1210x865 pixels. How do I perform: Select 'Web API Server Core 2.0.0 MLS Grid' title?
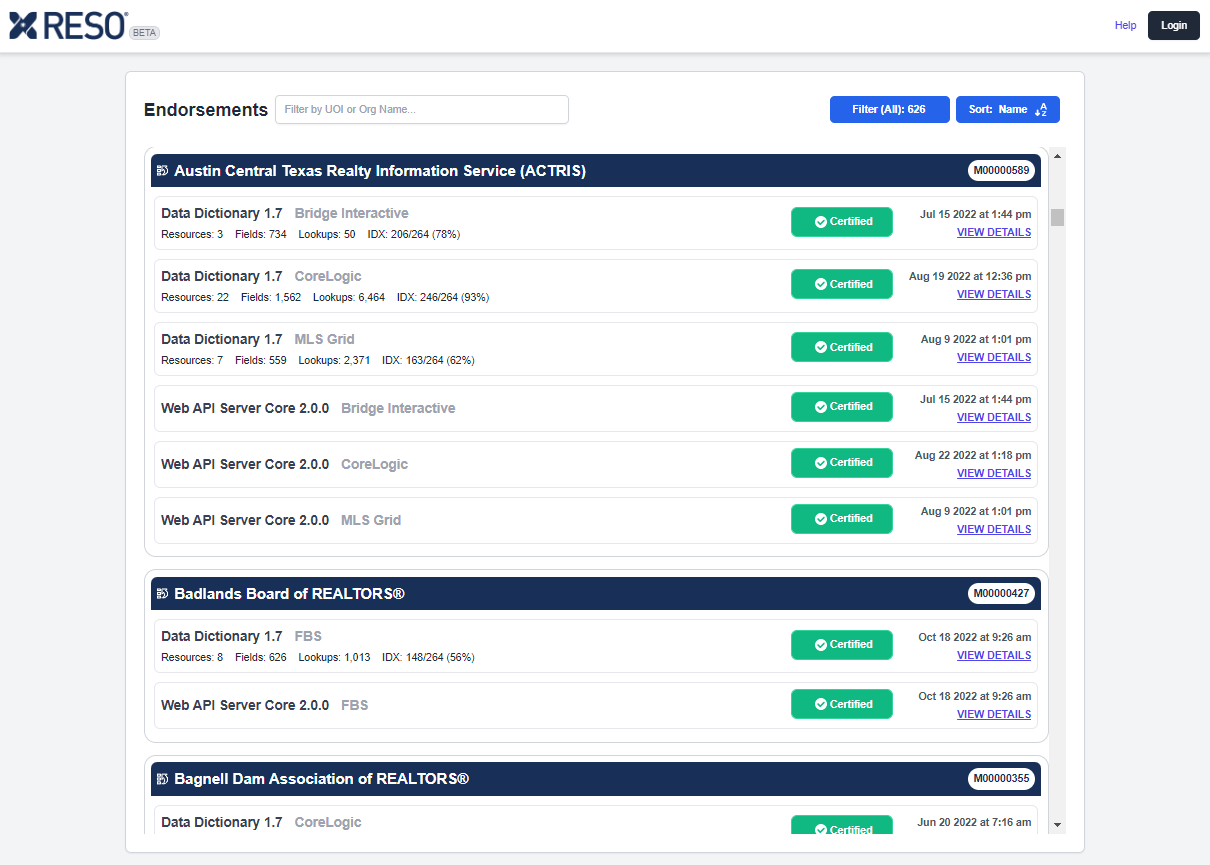click(x=281, y=520)
